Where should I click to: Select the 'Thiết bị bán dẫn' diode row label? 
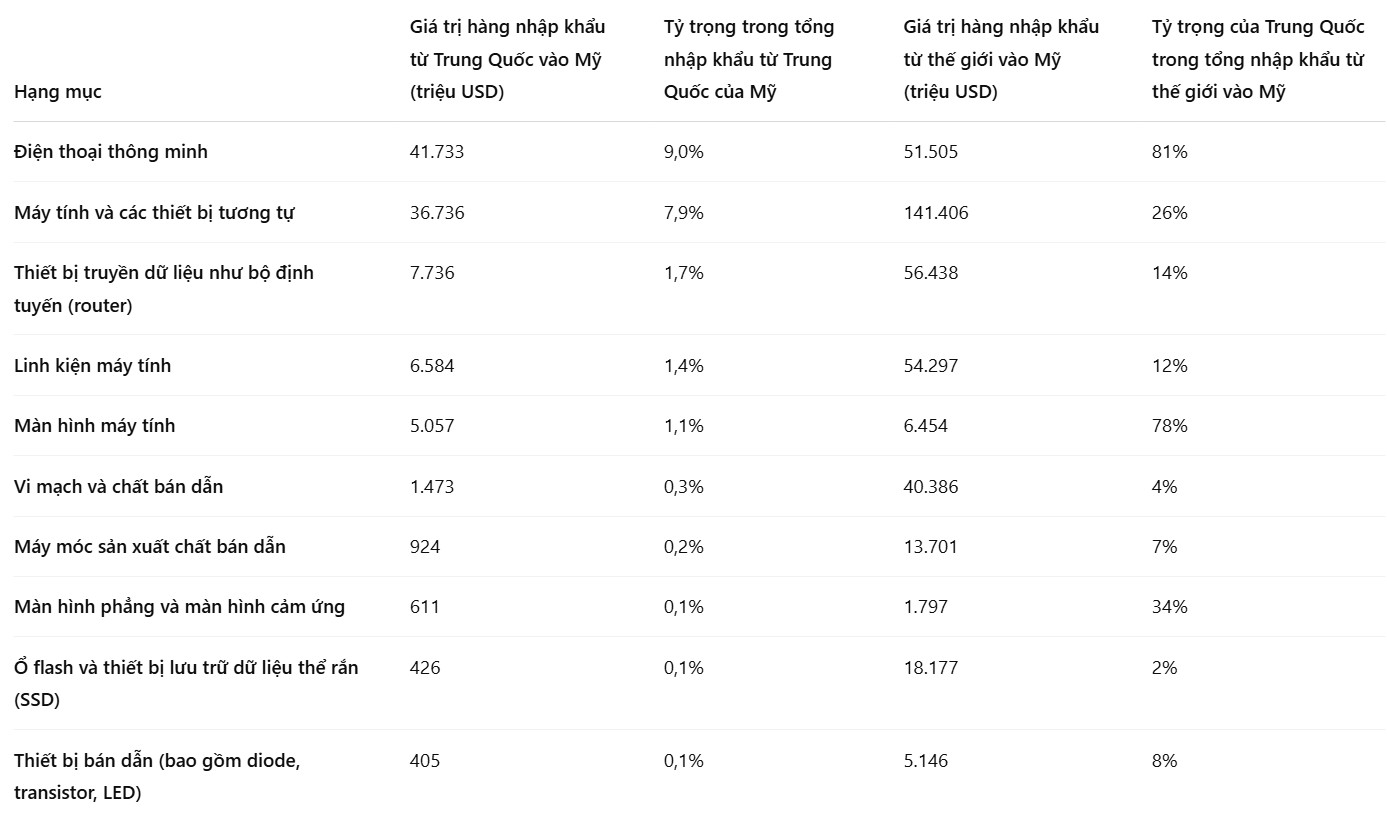point(156,776)
